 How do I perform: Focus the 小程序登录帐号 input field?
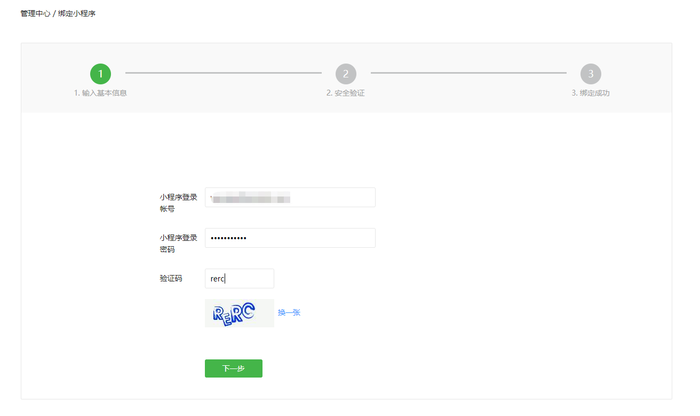point(290,197)
